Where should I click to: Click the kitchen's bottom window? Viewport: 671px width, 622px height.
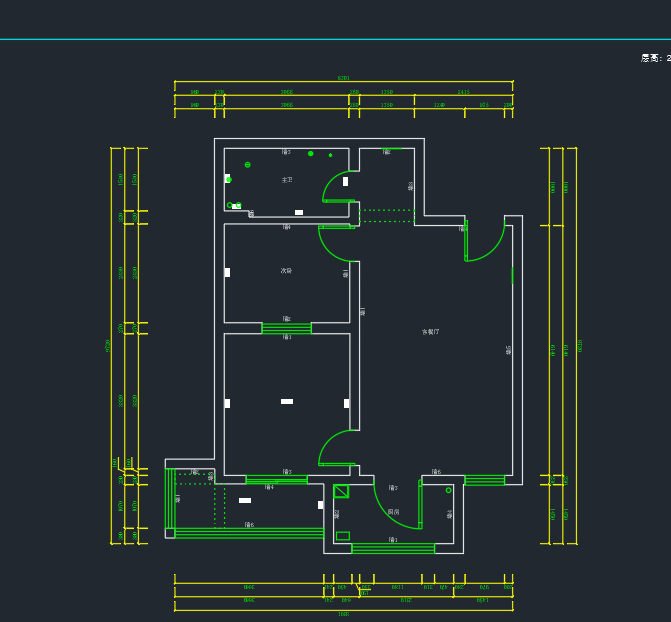(x=393, y=548)
